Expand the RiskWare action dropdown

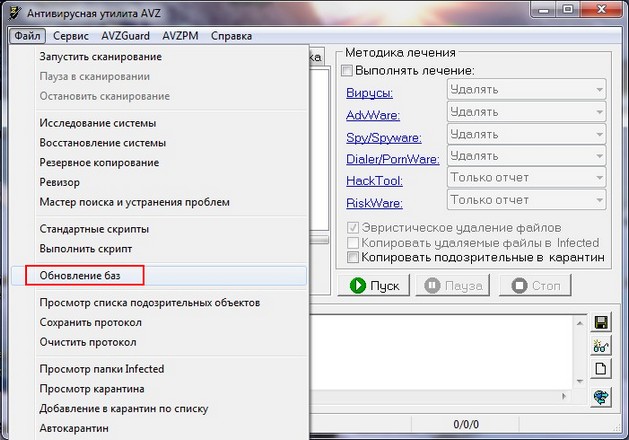pos(525,202)
